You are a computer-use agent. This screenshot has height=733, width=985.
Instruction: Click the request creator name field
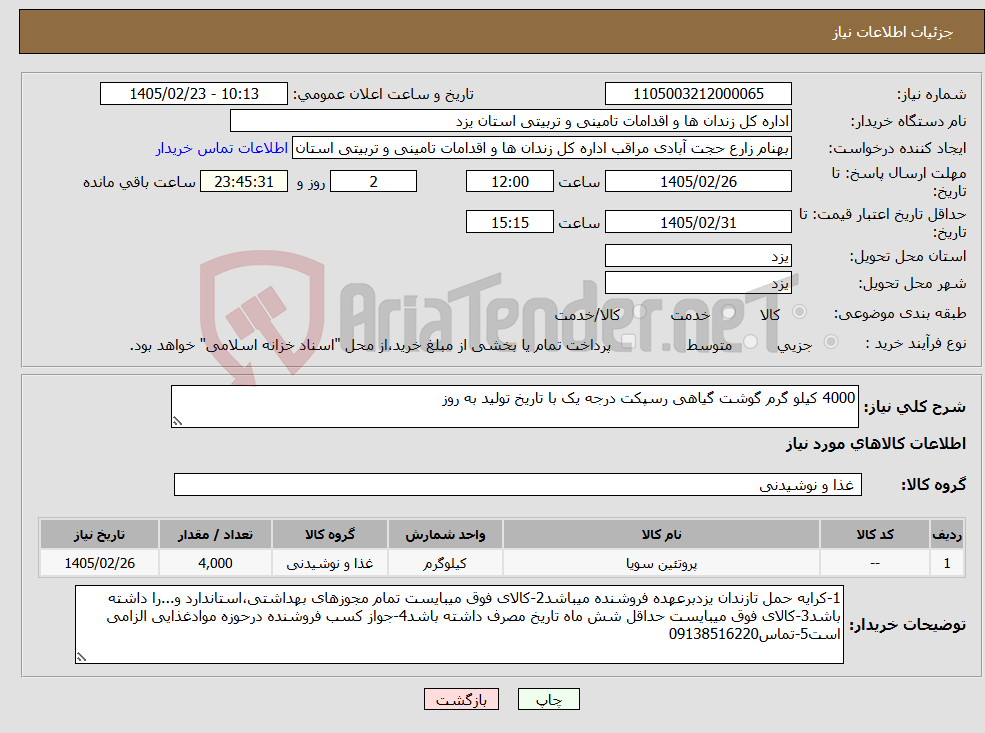(x=541, y=148)
